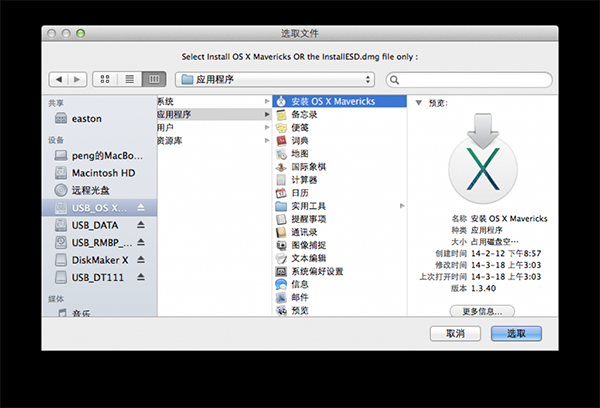The width and height of the screenshot is (600, 408).
Task: Open 应用程序 folder in first column
Action: (x=214, y=114)
